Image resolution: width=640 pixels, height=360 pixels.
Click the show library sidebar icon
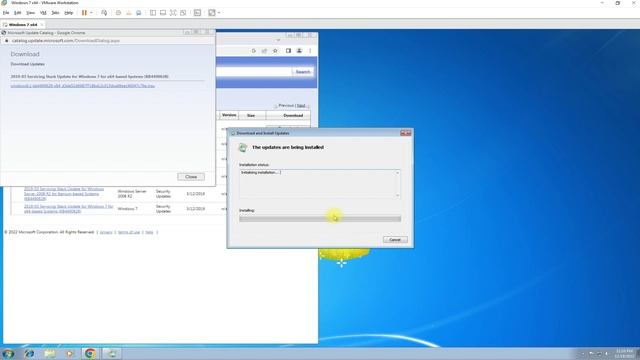pos(153,13)
